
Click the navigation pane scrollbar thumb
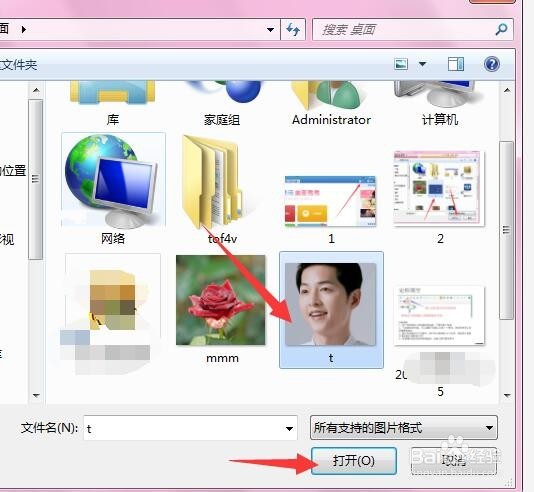point(35,179)
